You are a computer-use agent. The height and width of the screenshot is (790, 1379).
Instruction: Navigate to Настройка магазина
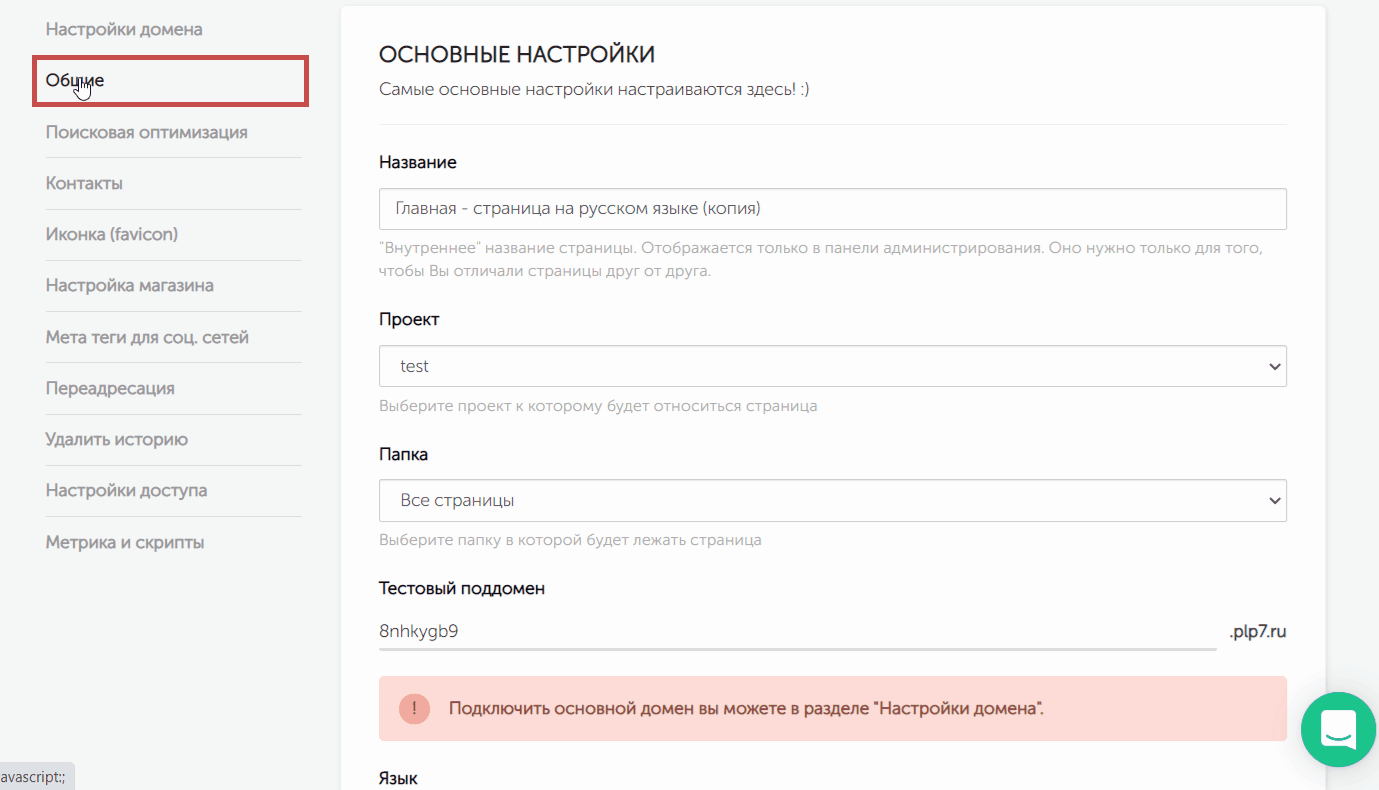pos(129,286)
